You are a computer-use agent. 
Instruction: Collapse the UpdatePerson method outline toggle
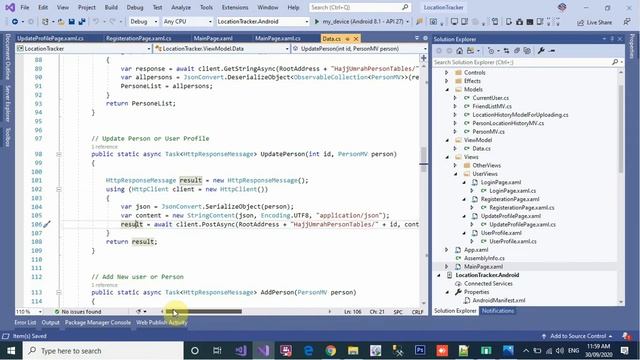tap(58, 154)
